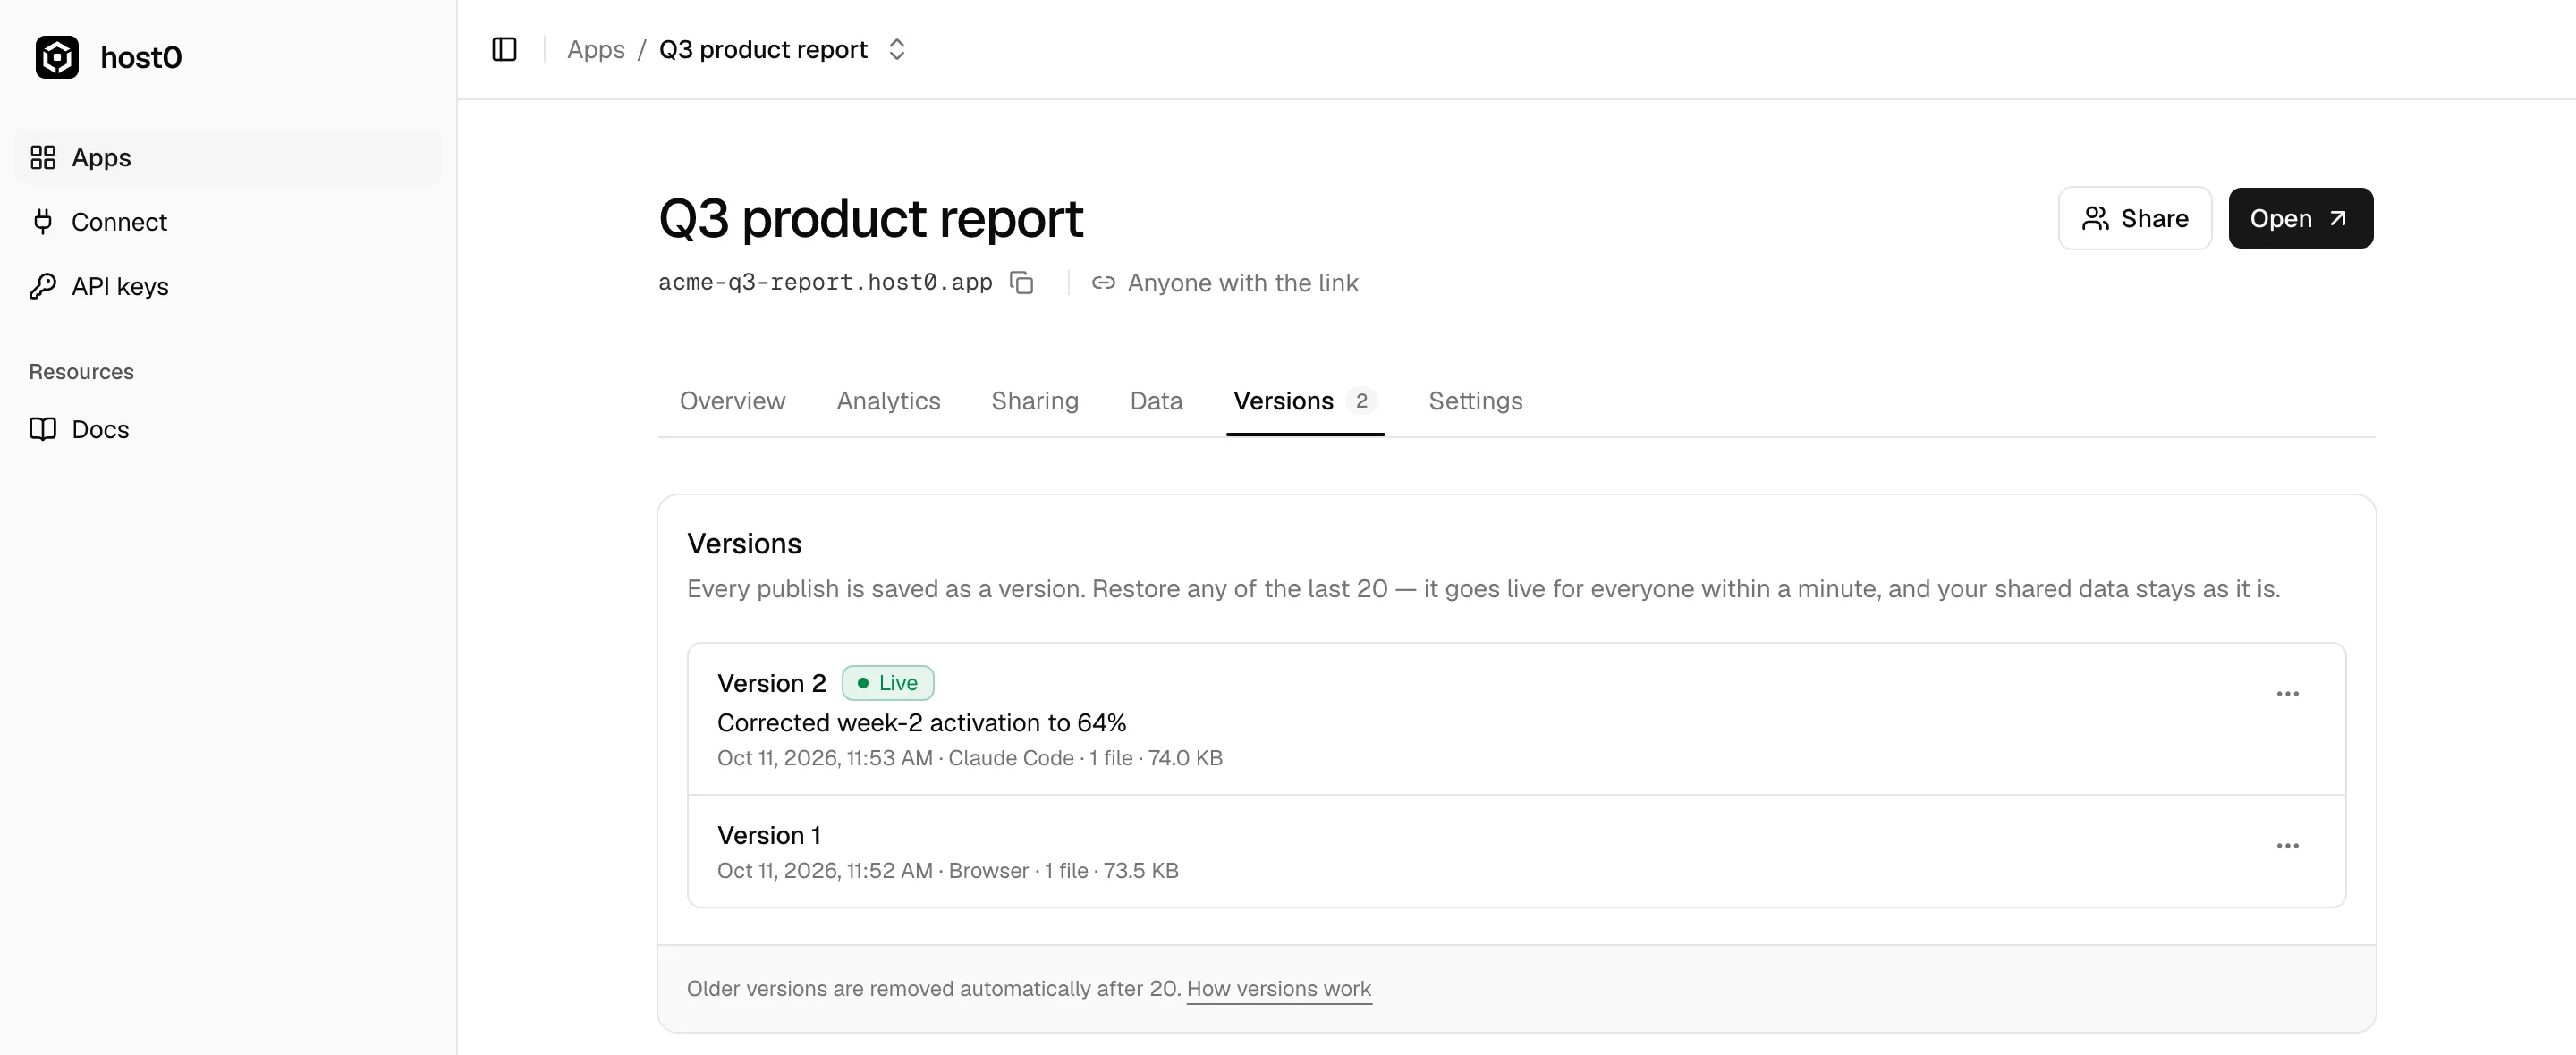Click the Resources section label
The height and width of the screenshot is (1055, 2576).
(81, 372)
